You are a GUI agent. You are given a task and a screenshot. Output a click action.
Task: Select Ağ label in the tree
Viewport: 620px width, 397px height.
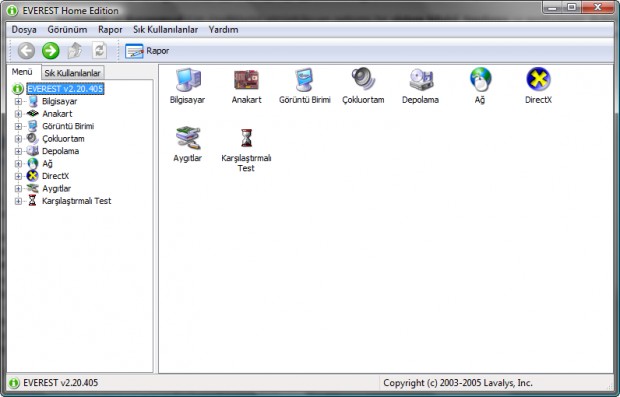(47, 163)
